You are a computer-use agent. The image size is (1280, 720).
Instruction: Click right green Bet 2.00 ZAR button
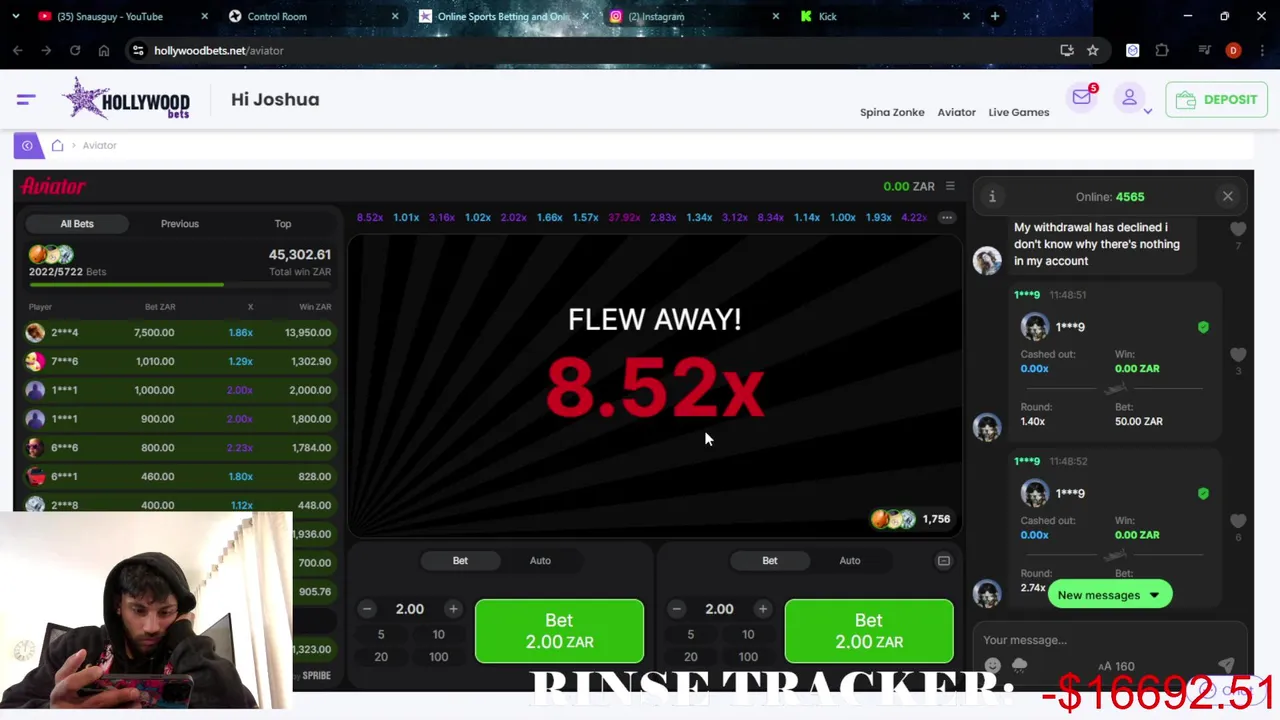(869, 631)
